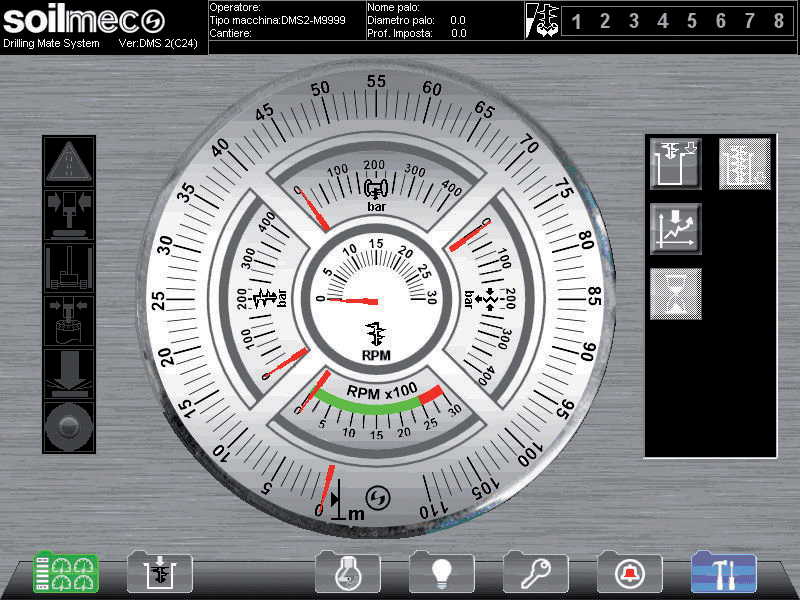800x600 pixels.
Task: Toggle the auger extraction mode icon
Action: (x=745, y=164)
